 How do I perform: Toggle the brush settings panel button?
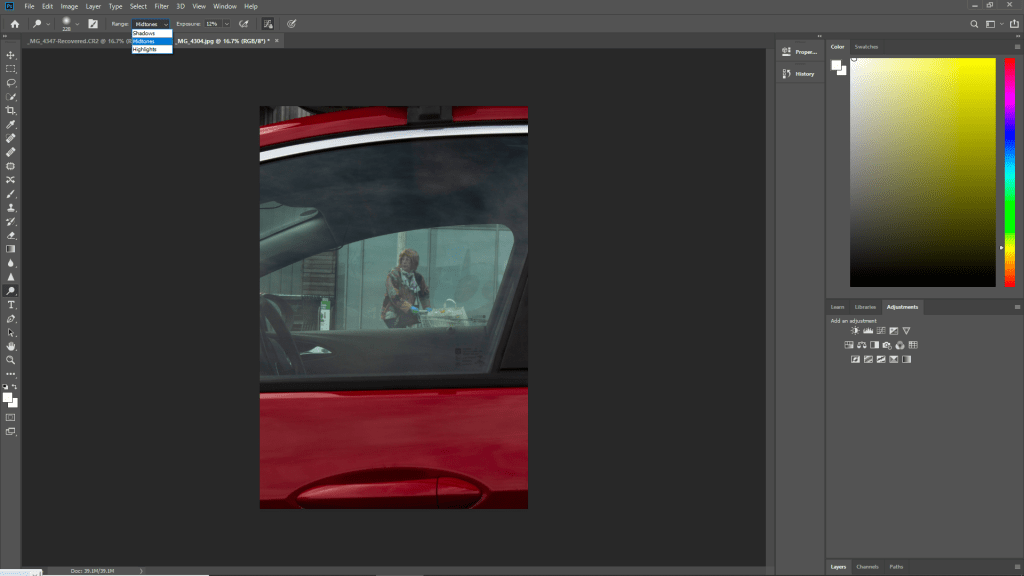point(93,23)
